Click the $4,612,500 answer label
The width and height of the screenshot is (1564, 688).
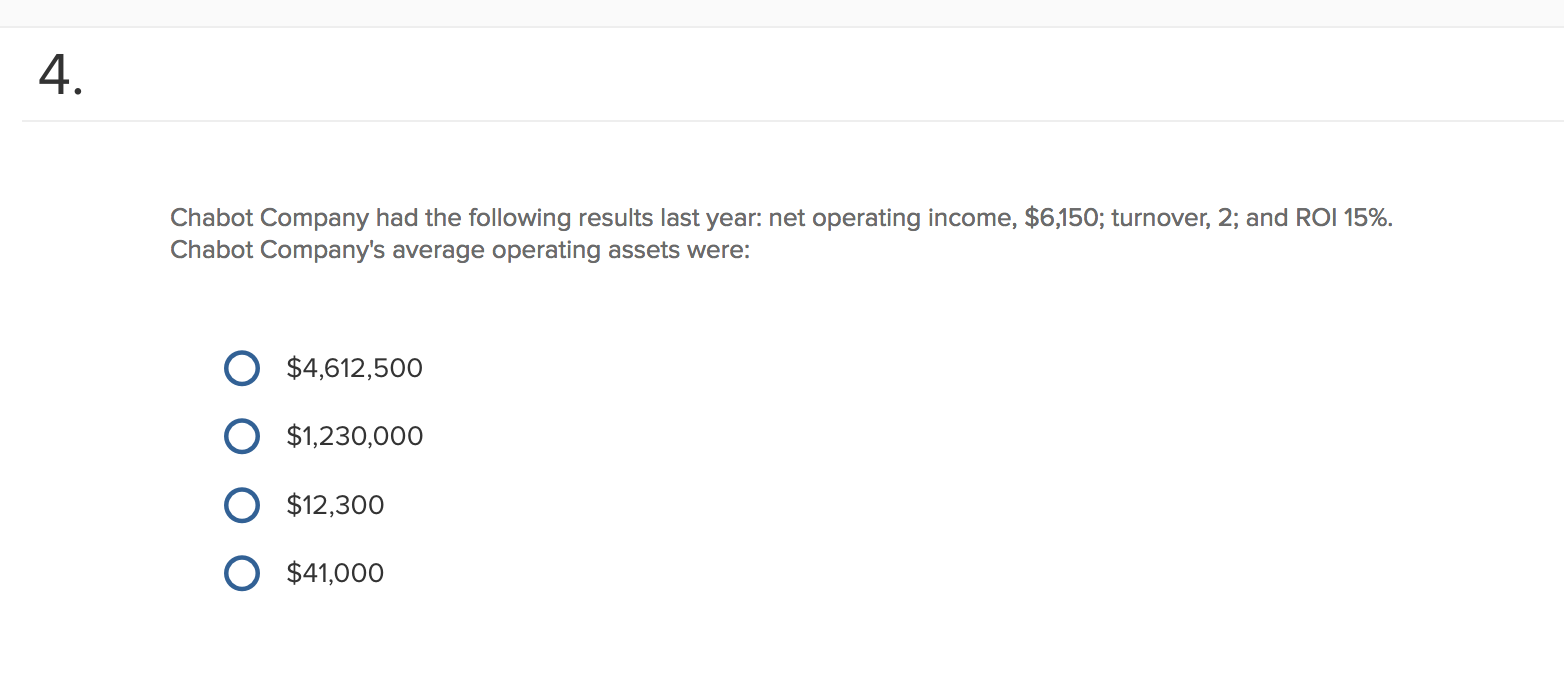point(354,368)
